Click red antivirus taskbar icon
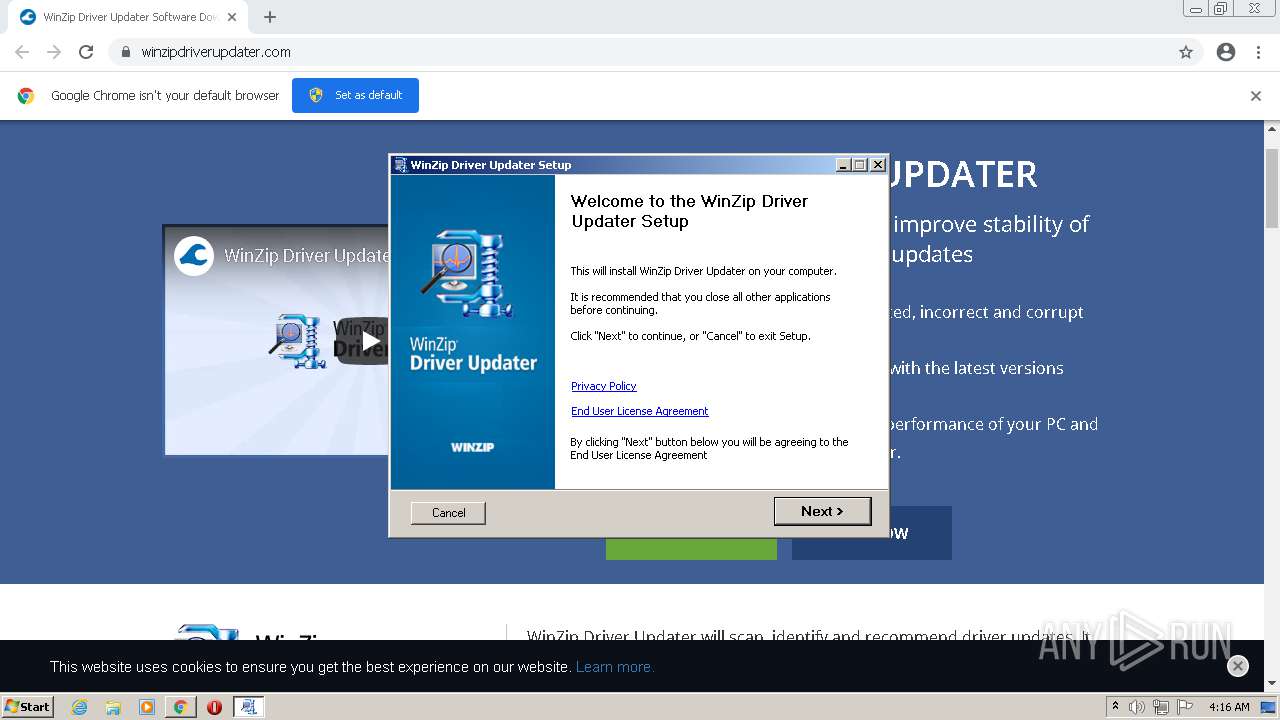1280x720 pixels. [214, 707]
